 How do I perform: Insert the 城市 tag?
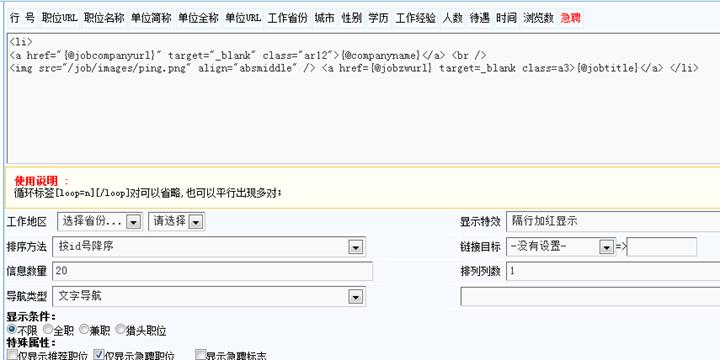324,18
